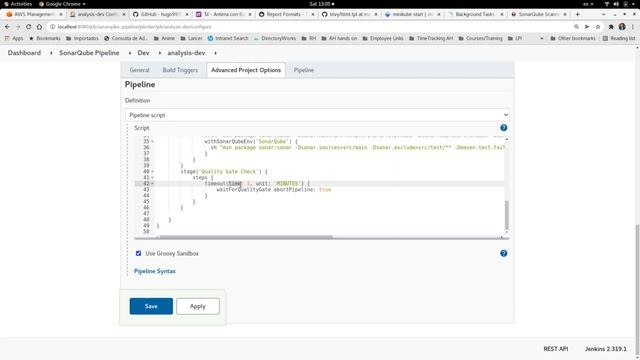Expand the Dev breadcrumb arrow

click(x=160, y=53)
